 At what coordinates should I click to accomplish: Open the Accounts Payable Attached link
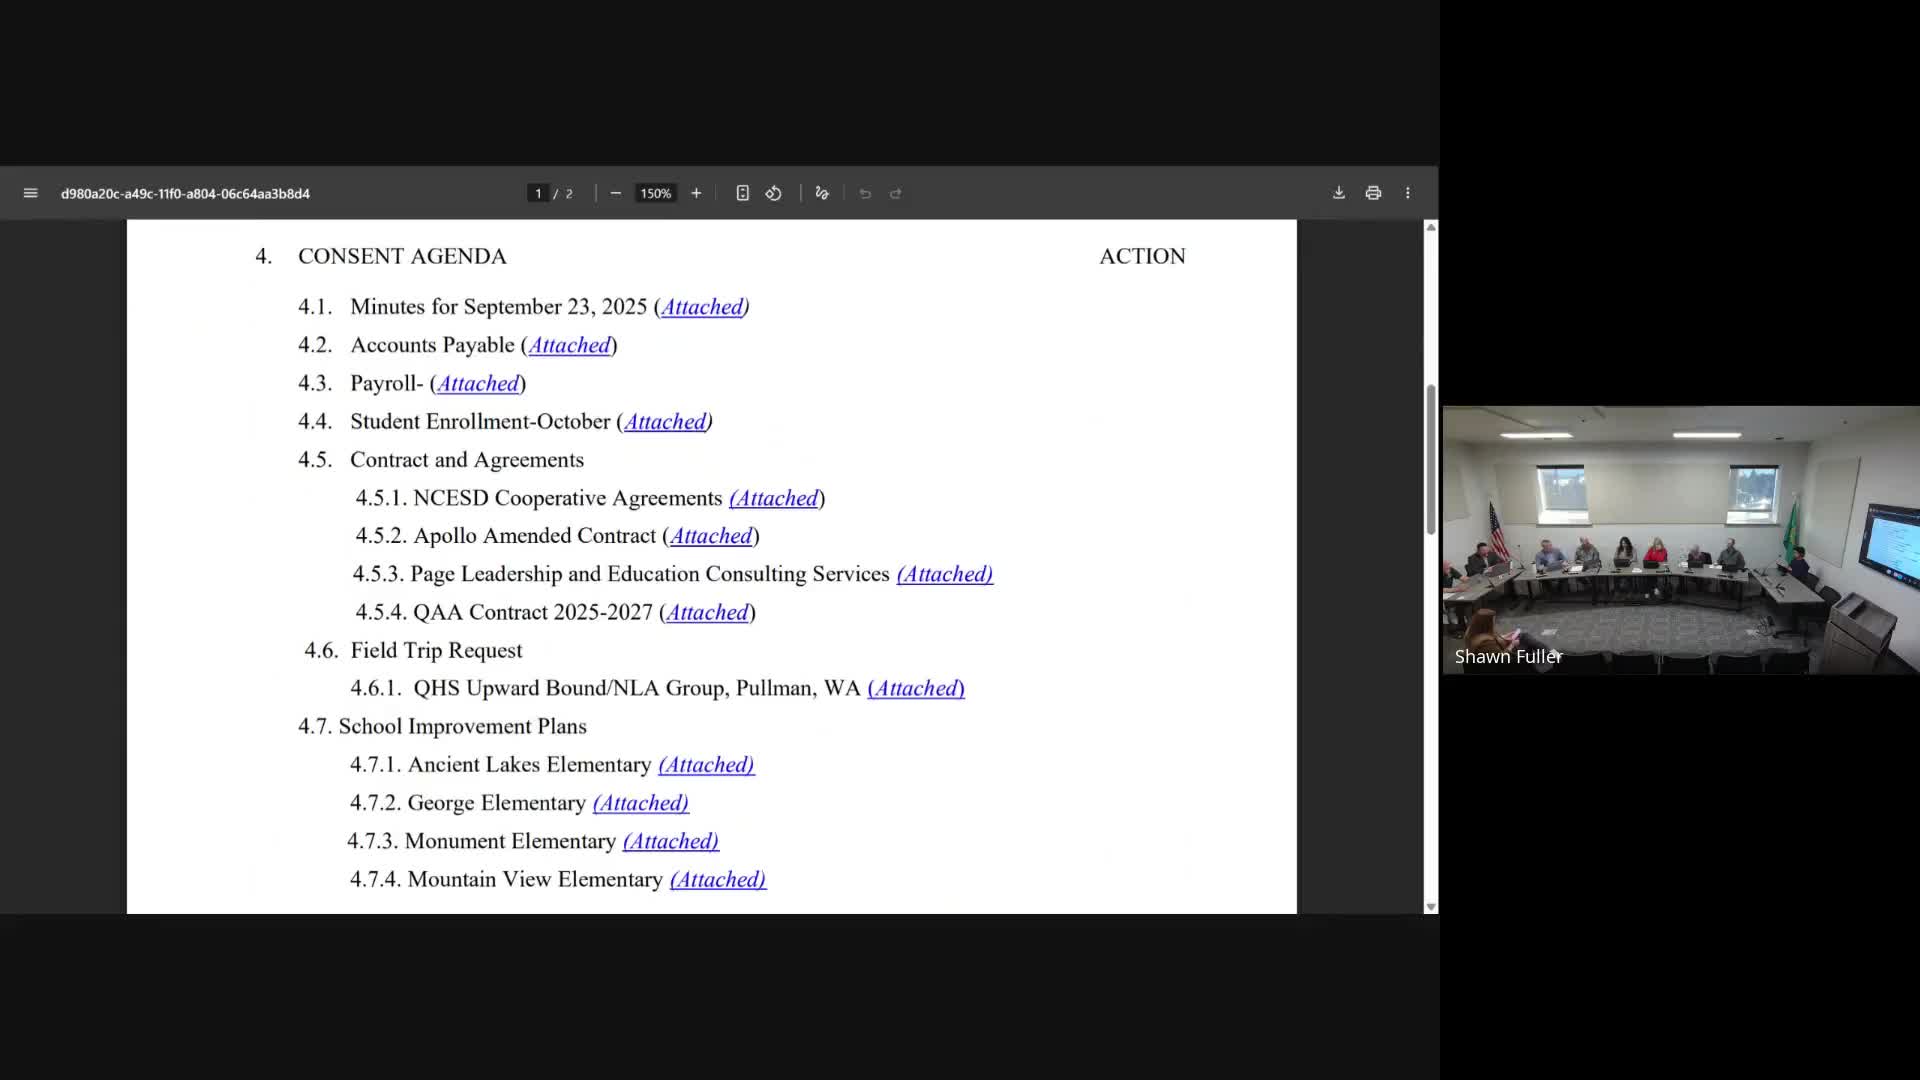pos(569,345)
